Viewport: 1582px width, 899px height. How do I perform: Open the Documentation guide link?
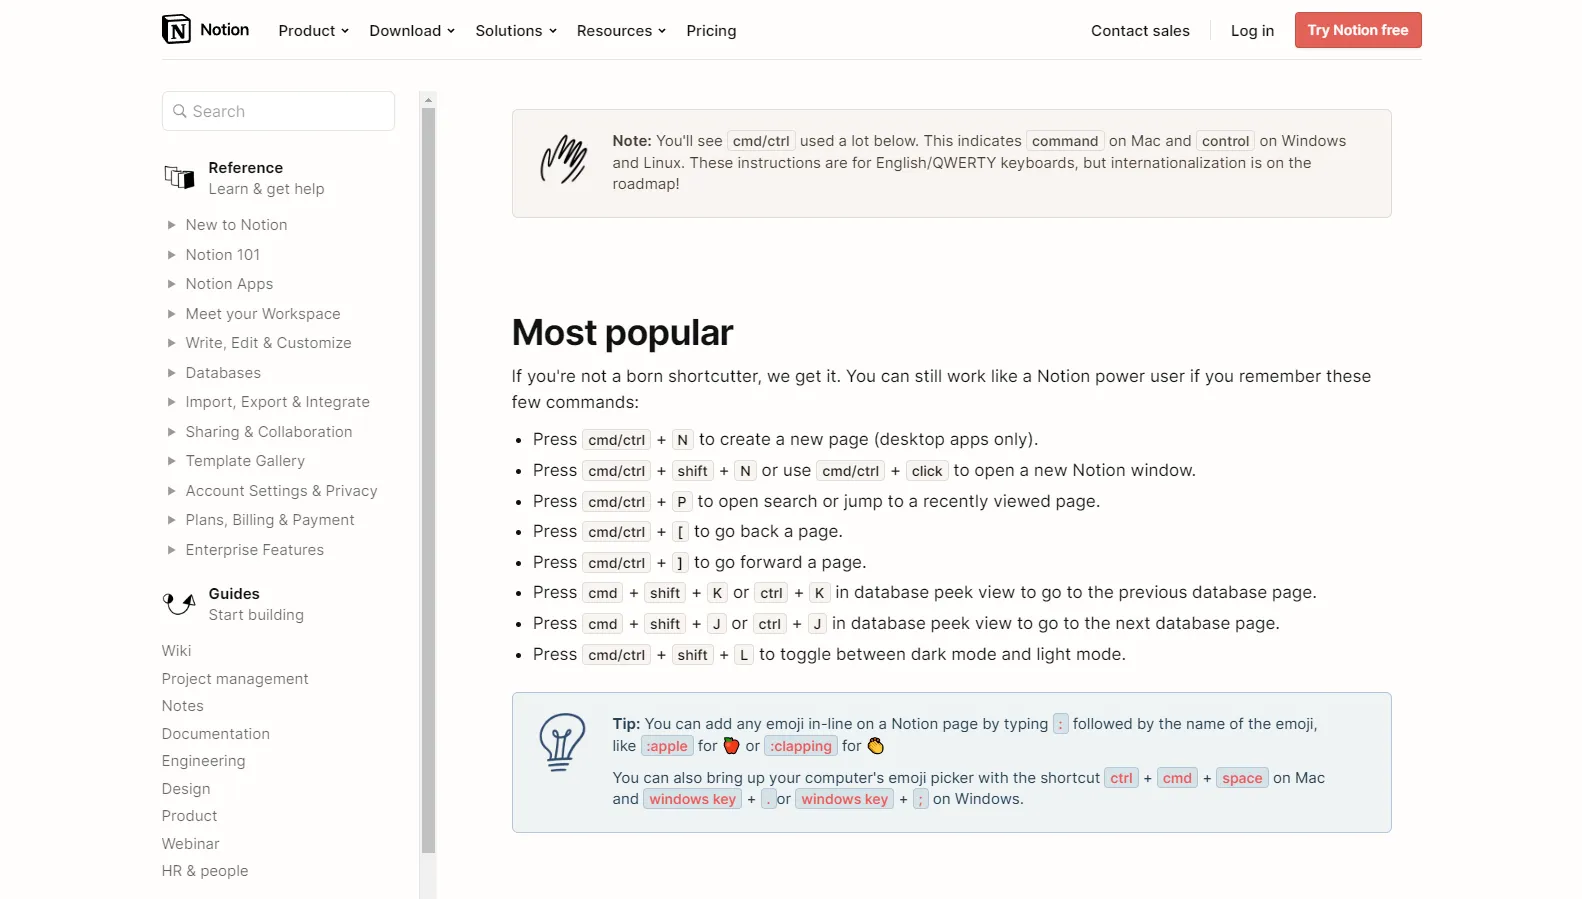216,734
